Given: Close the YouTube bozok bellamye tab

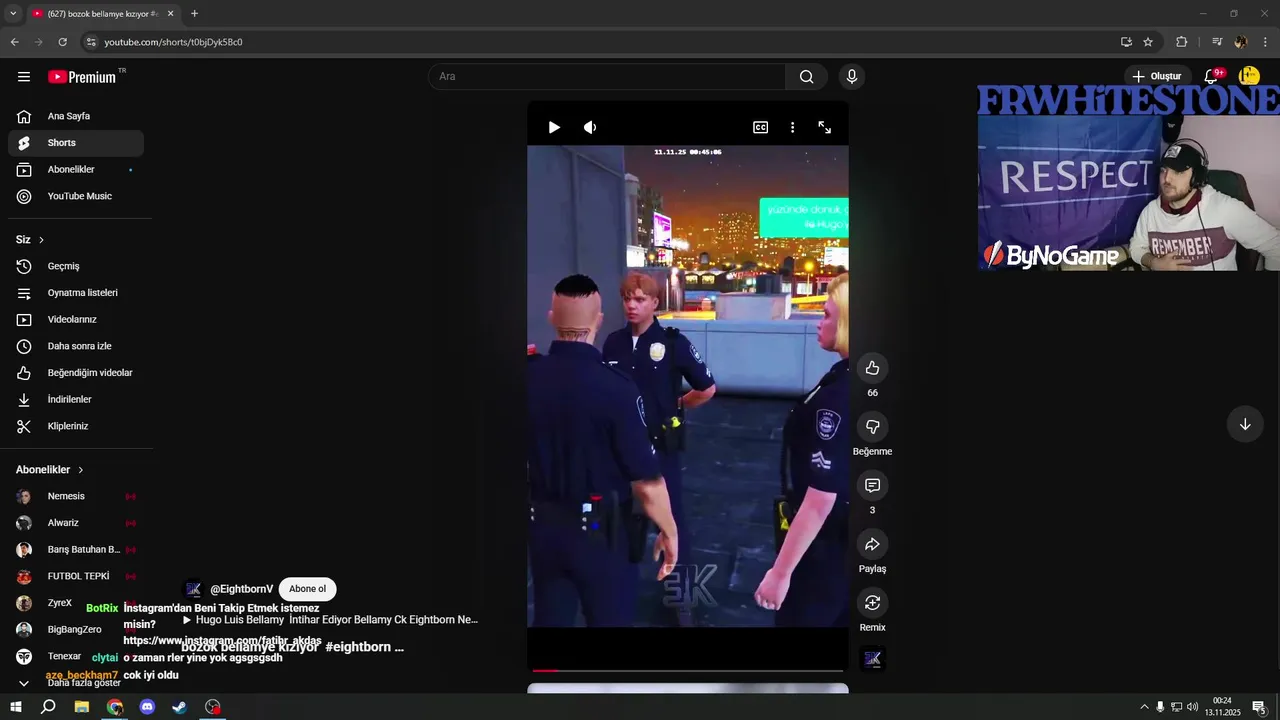Looking at the screenshot, I should 171,14.
